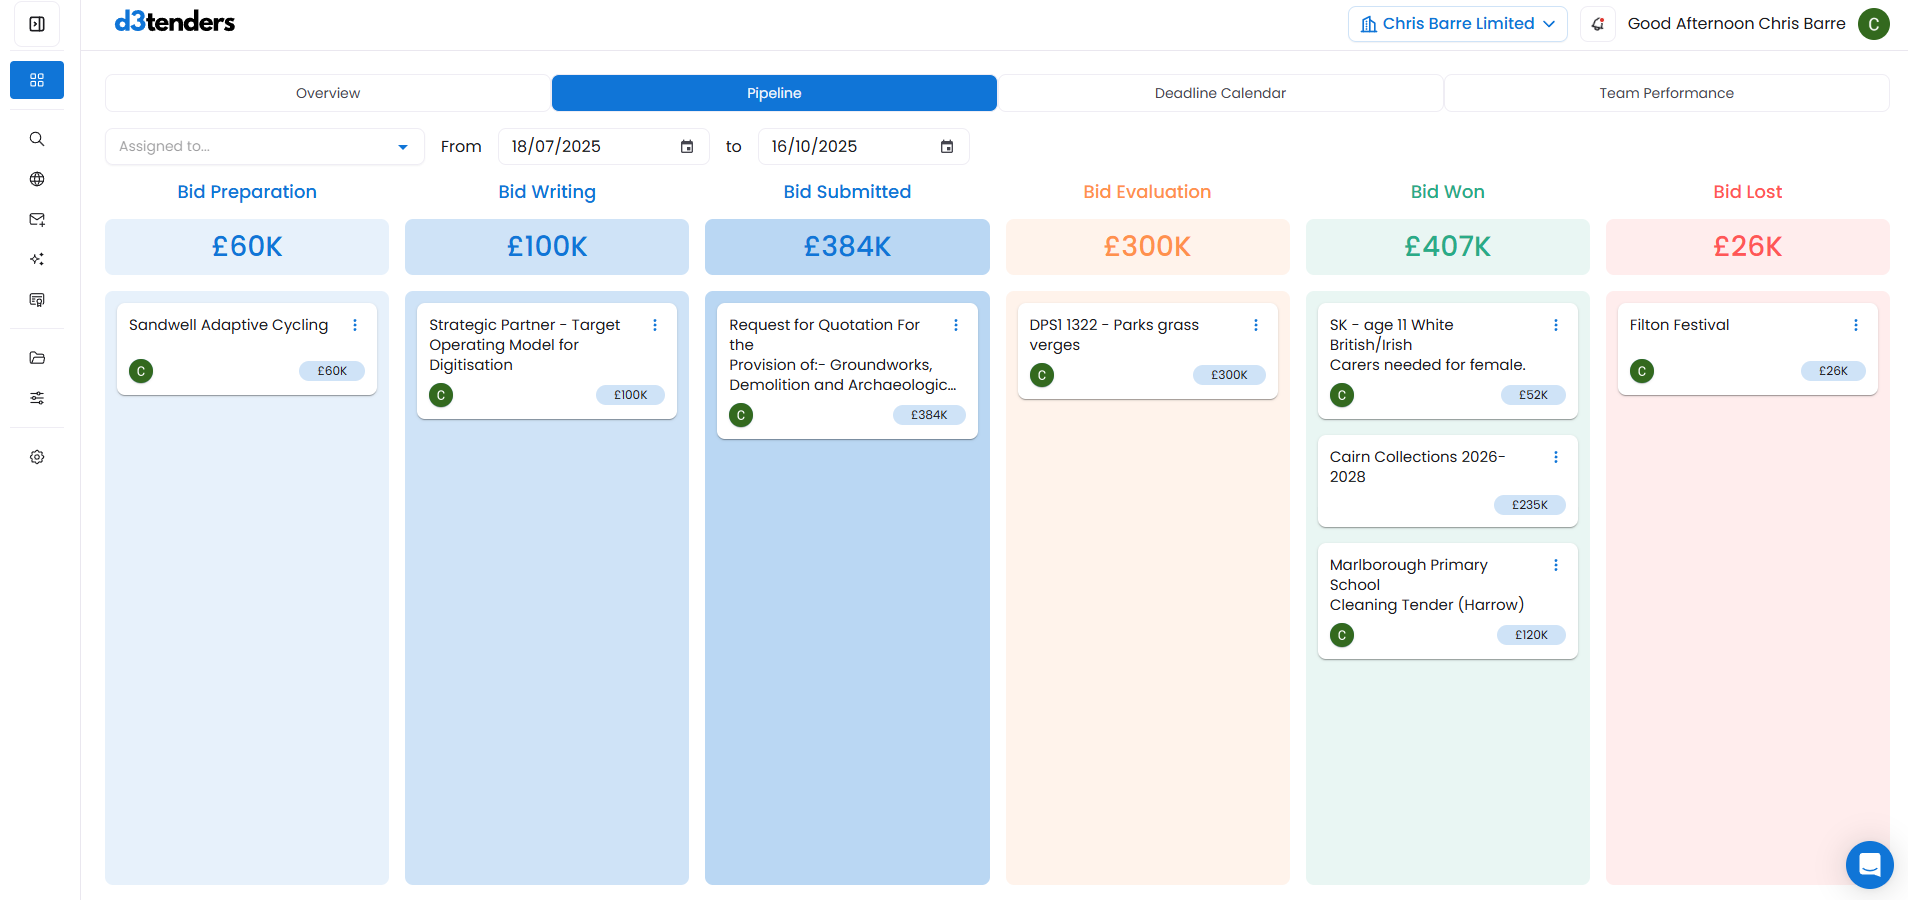The width and height of the screenshot is (1908, 900).
Task: Collapse the sidebar using the panel toggle icon
Action: tap(36, 24)
